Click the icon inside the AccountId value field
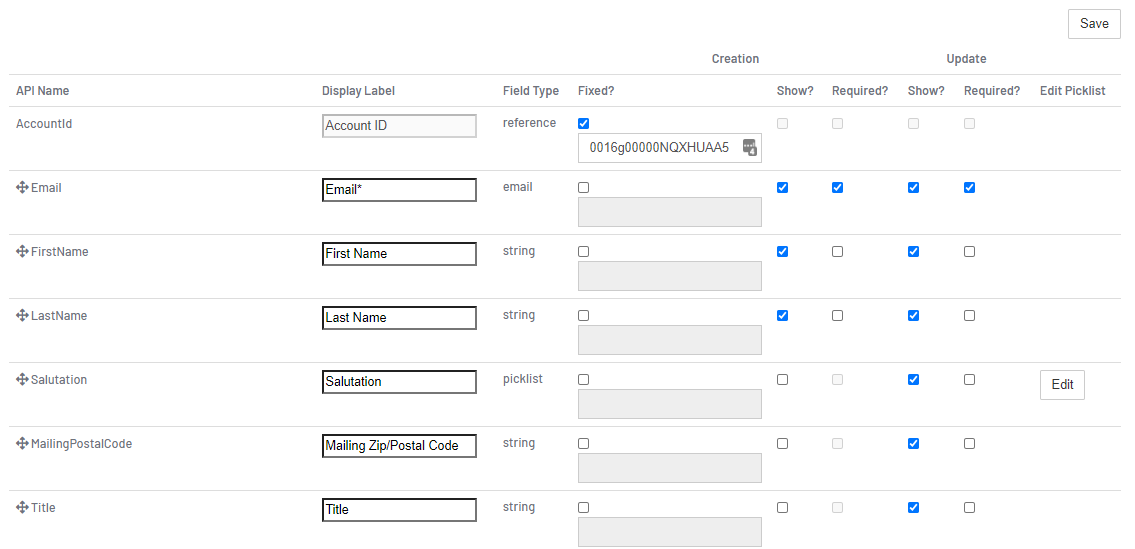The width and height of the screenshot is (1135, 549). point(750,147)
